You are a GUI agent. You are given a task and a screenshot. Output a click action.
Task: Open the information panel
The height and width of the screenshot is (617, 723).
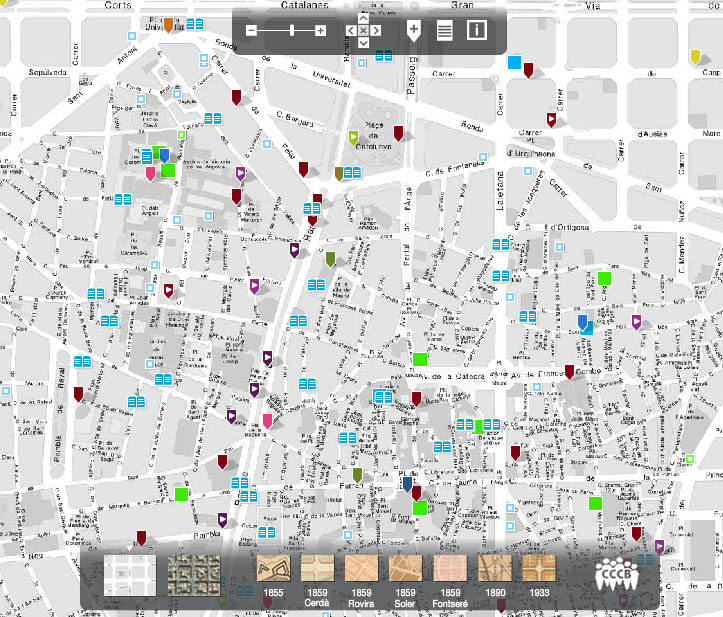point(476,30)
